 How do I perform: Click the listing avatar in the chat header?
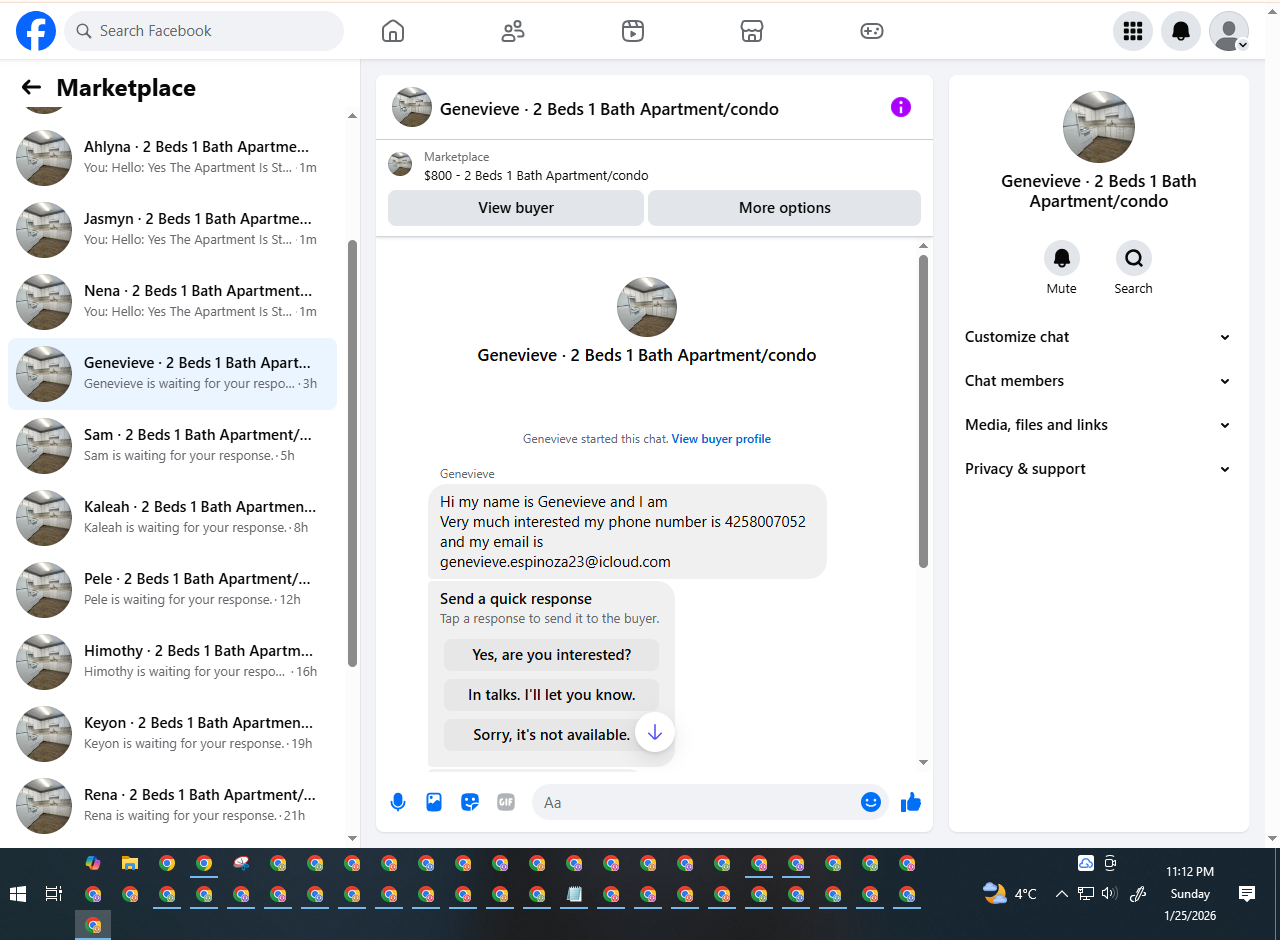(x=412, y=107)
